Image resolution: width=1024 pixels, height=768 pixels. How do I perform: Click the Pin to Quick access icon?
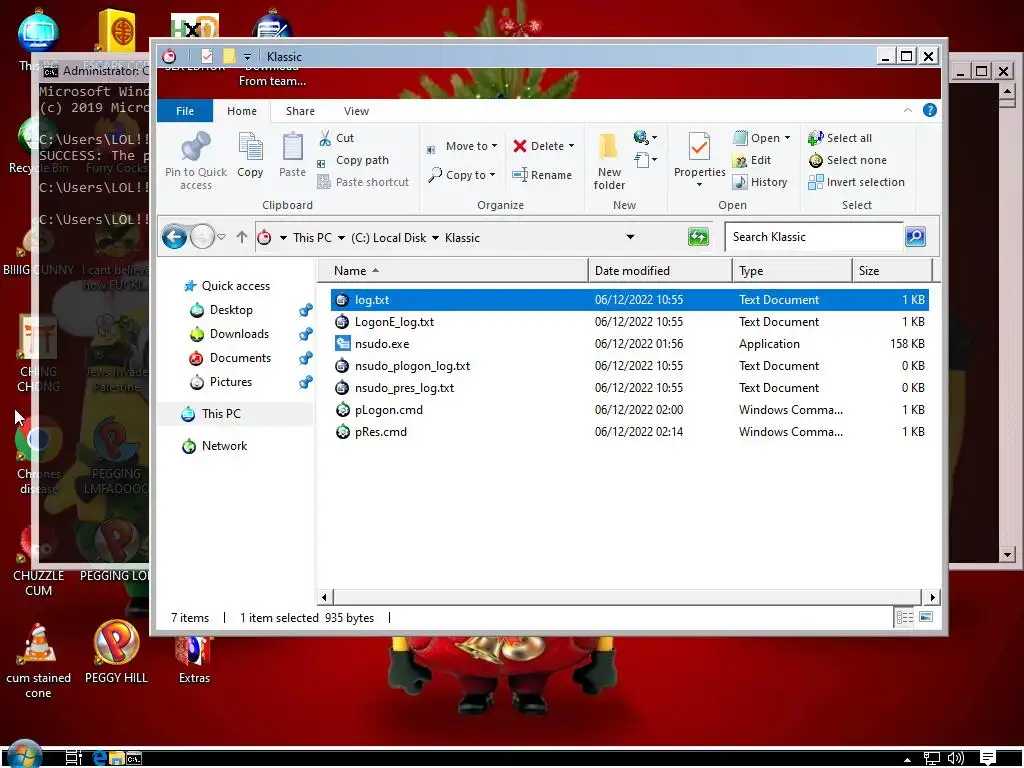195,146
